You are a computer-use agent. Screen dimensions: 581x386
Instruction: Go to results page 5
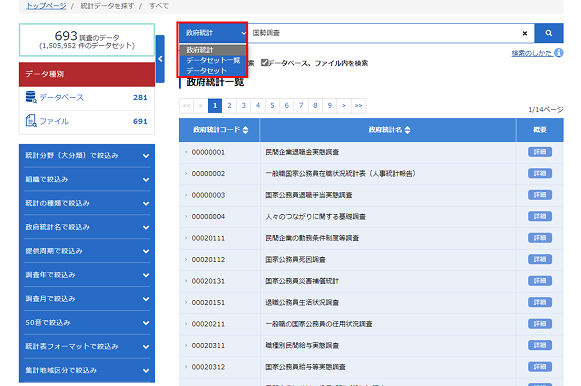click(x=272, y=106)
